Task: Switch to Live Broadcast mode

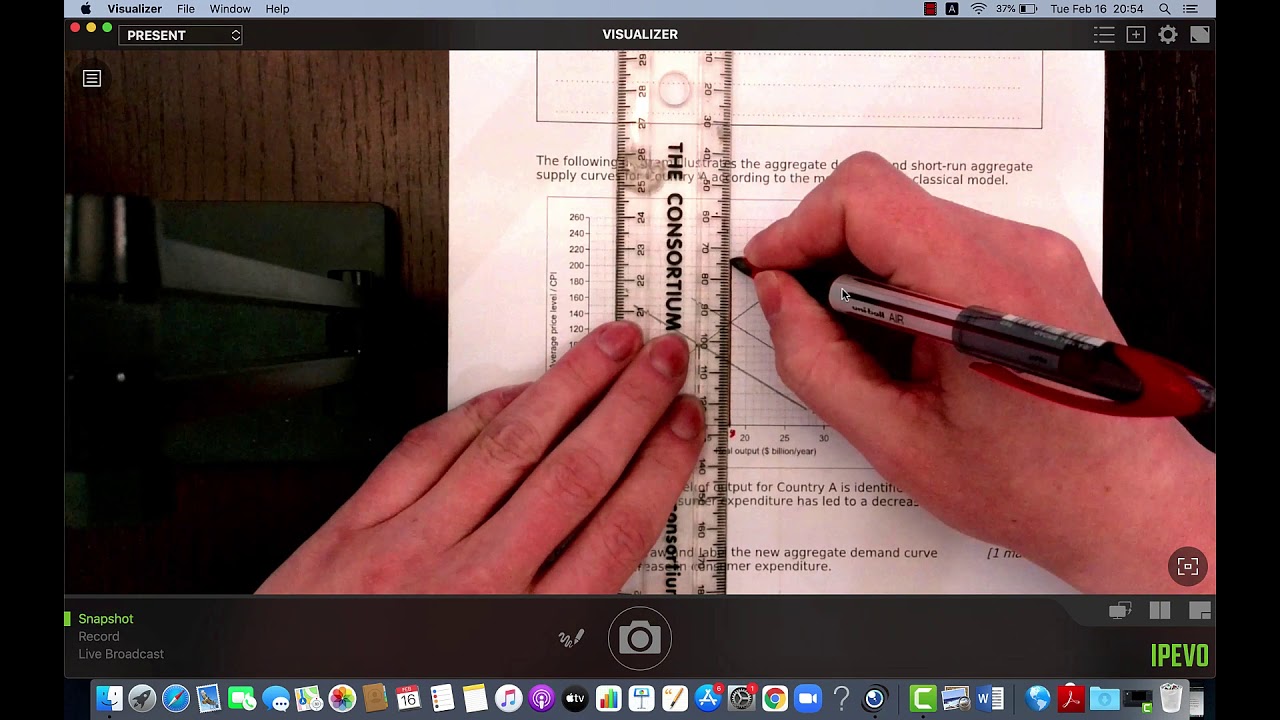Action: point(121,654)
